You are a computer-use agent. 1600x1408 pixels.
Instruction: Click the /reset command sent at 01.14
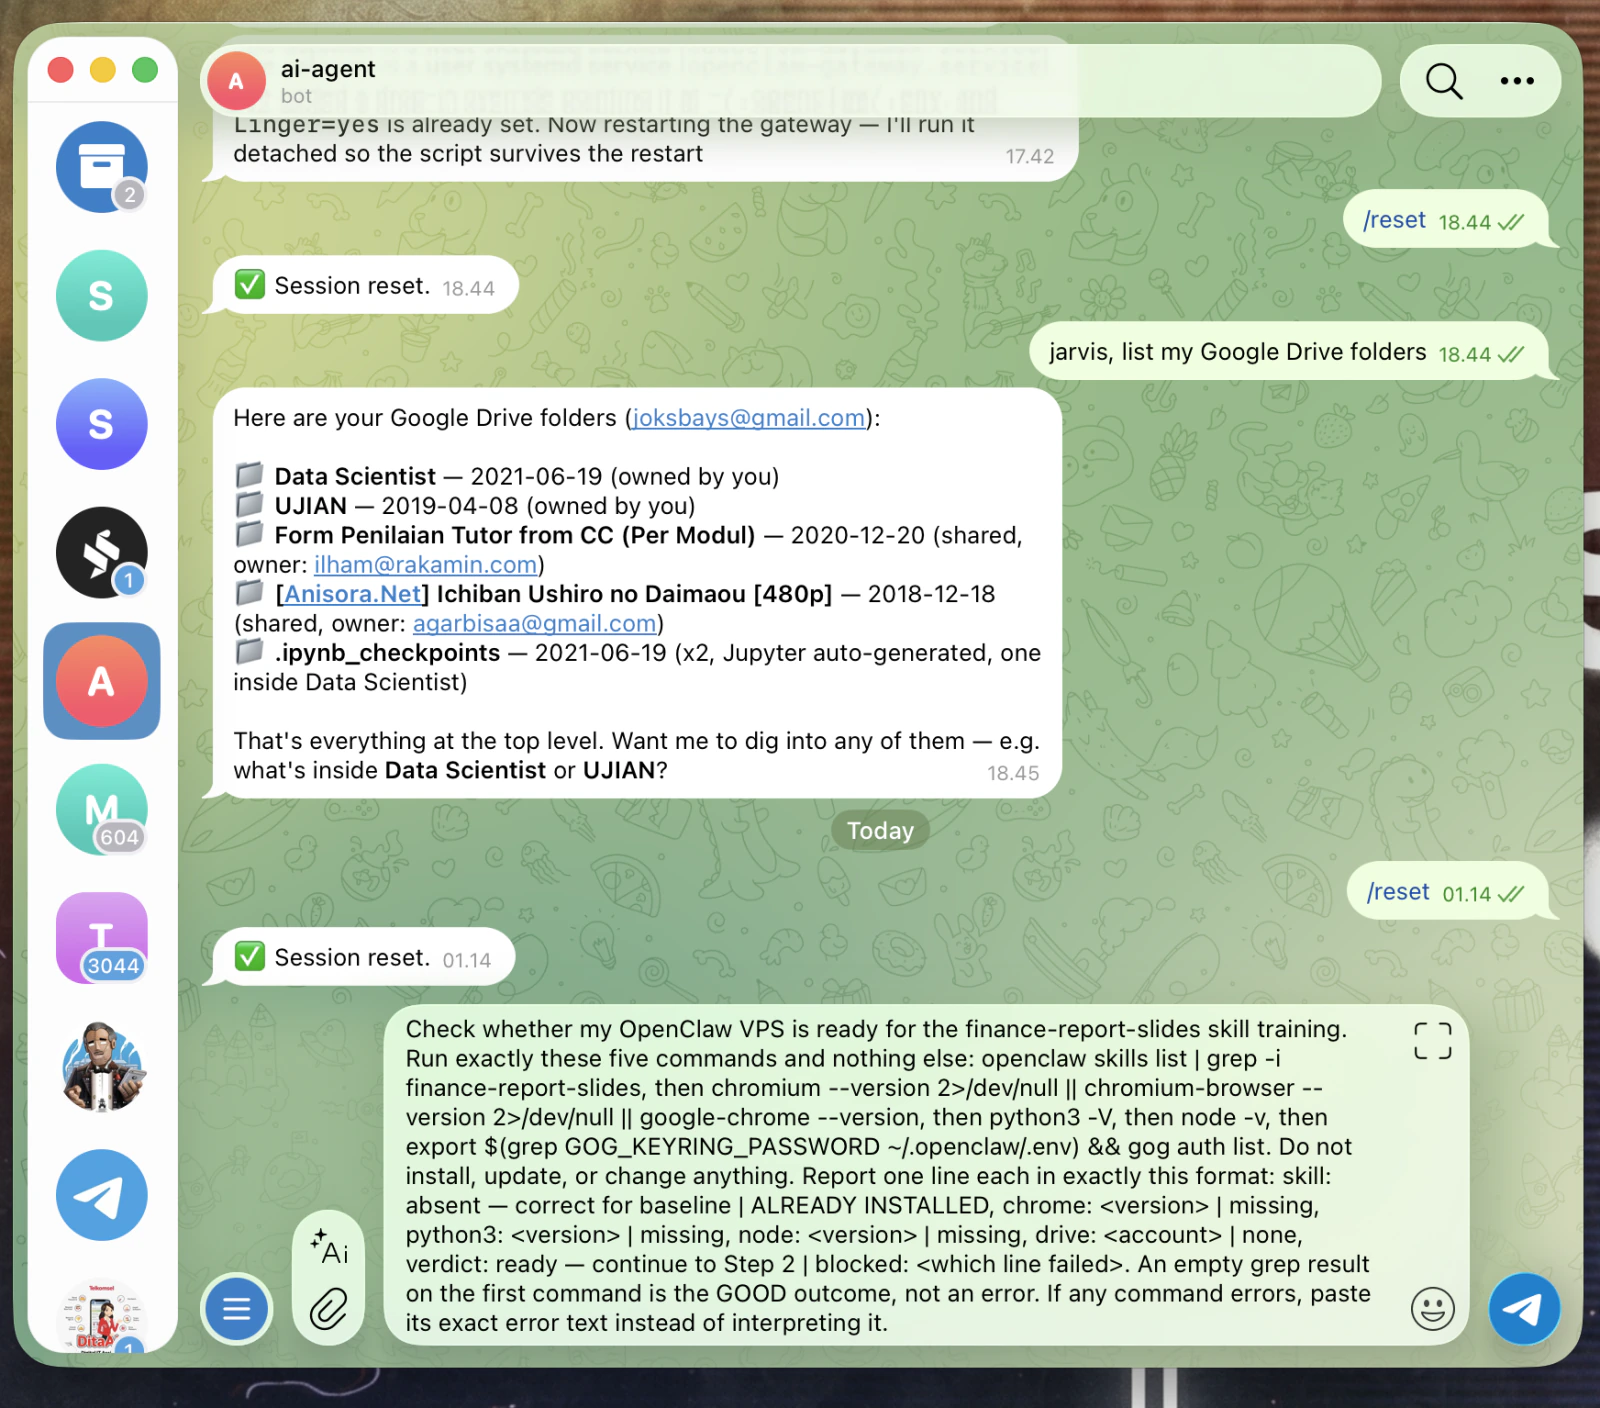1398,892
